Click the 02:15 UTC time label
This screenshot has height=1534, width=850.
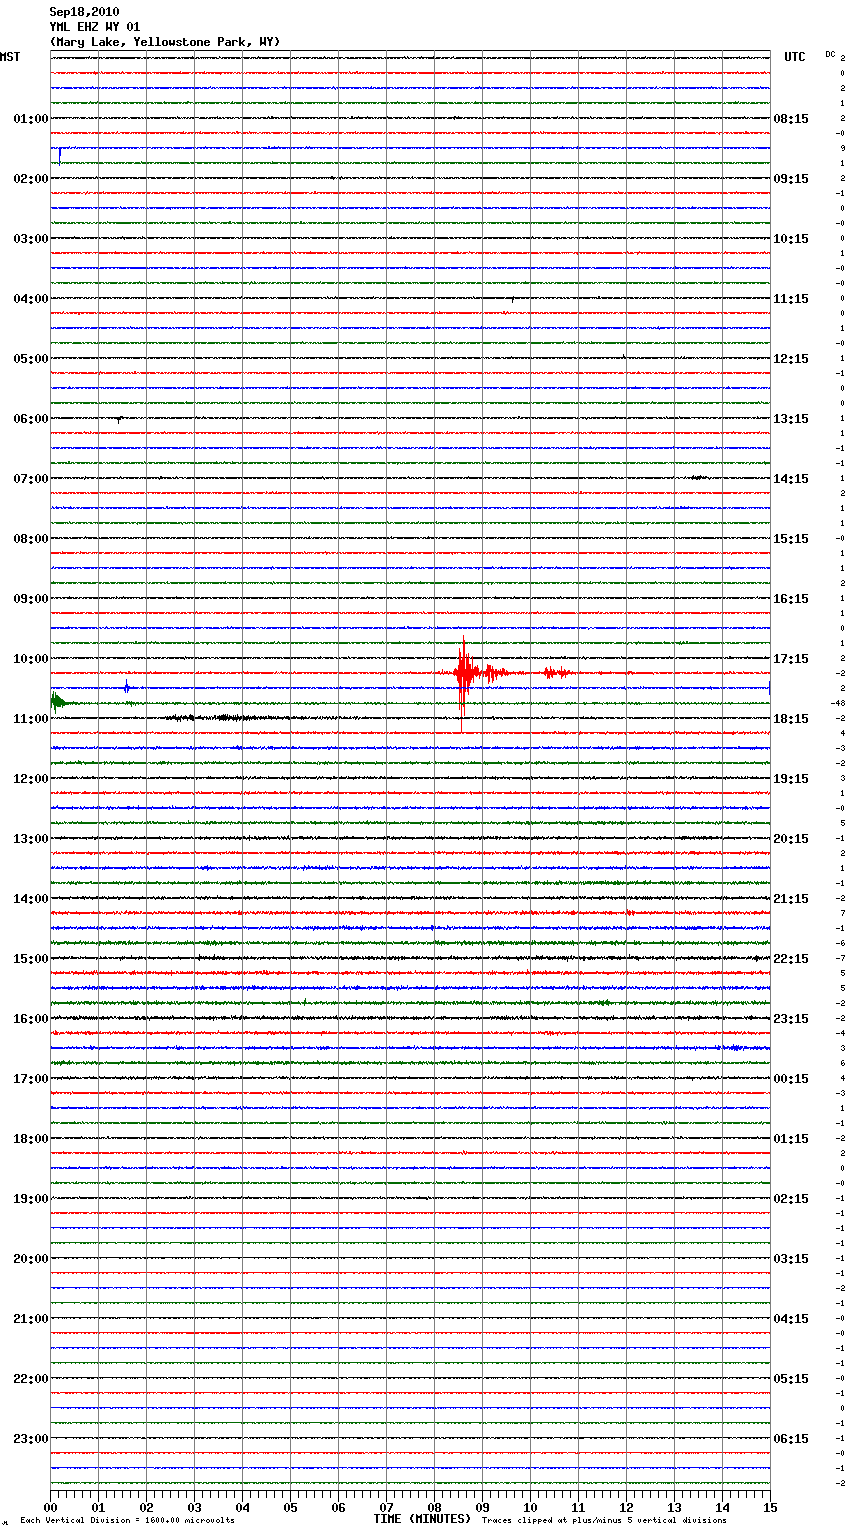(x=791, y=1199)
